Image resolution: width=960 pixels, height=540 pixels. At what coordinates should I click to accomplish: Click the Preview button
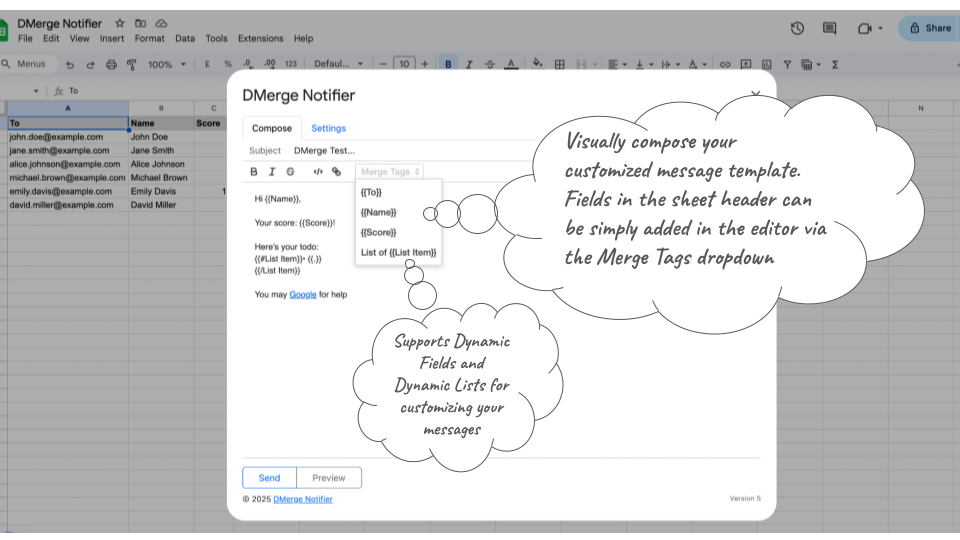coord(329,478)
